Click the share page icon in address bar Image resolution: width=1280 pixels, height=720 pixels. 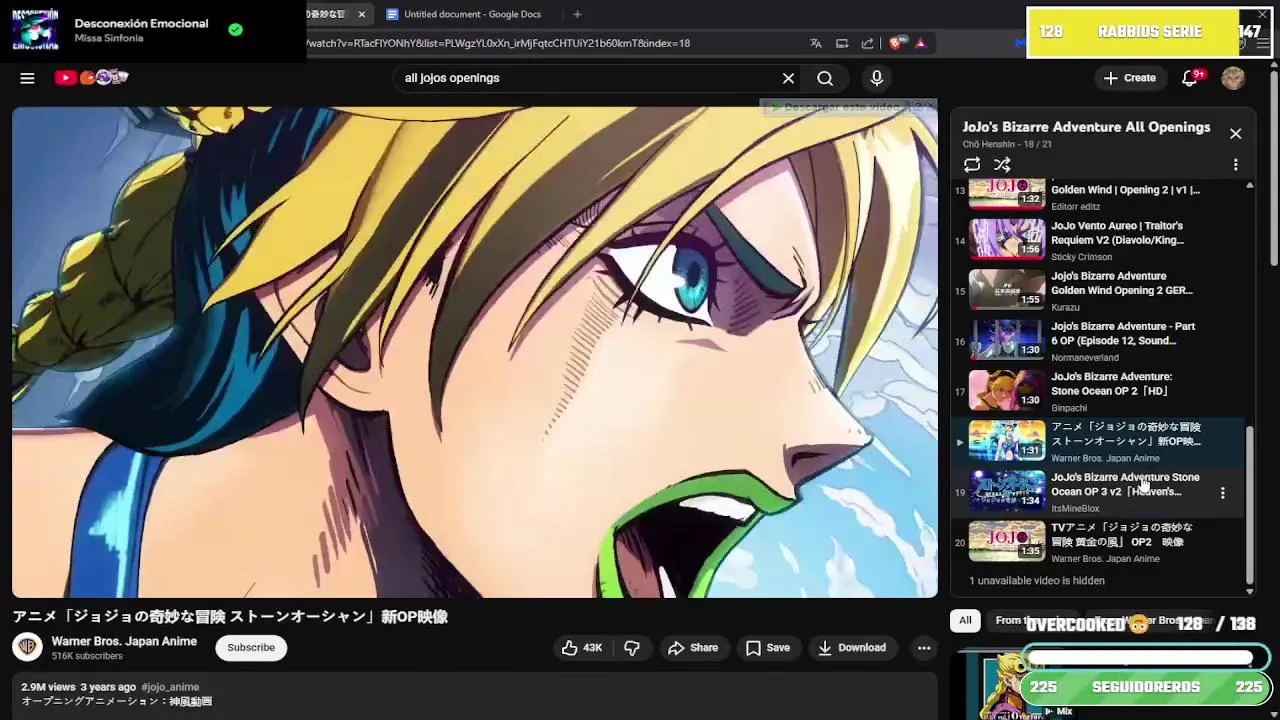(x=867, y=43)
